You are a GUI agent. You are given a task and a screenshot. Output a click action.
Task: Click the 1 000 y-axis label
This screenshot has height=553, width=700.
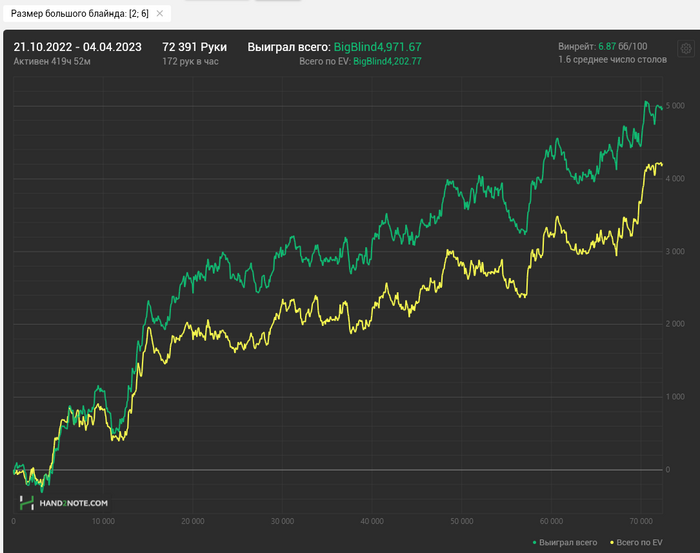click(675, 397)
